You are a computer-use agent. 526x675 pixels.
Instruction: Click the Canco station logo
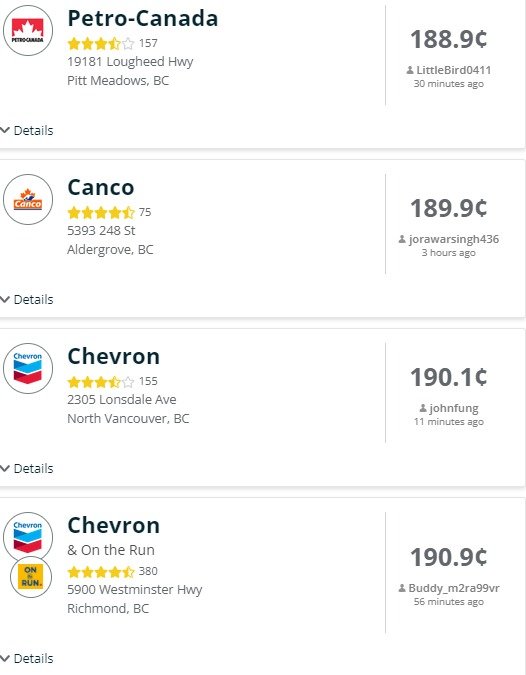click(28, 199)
